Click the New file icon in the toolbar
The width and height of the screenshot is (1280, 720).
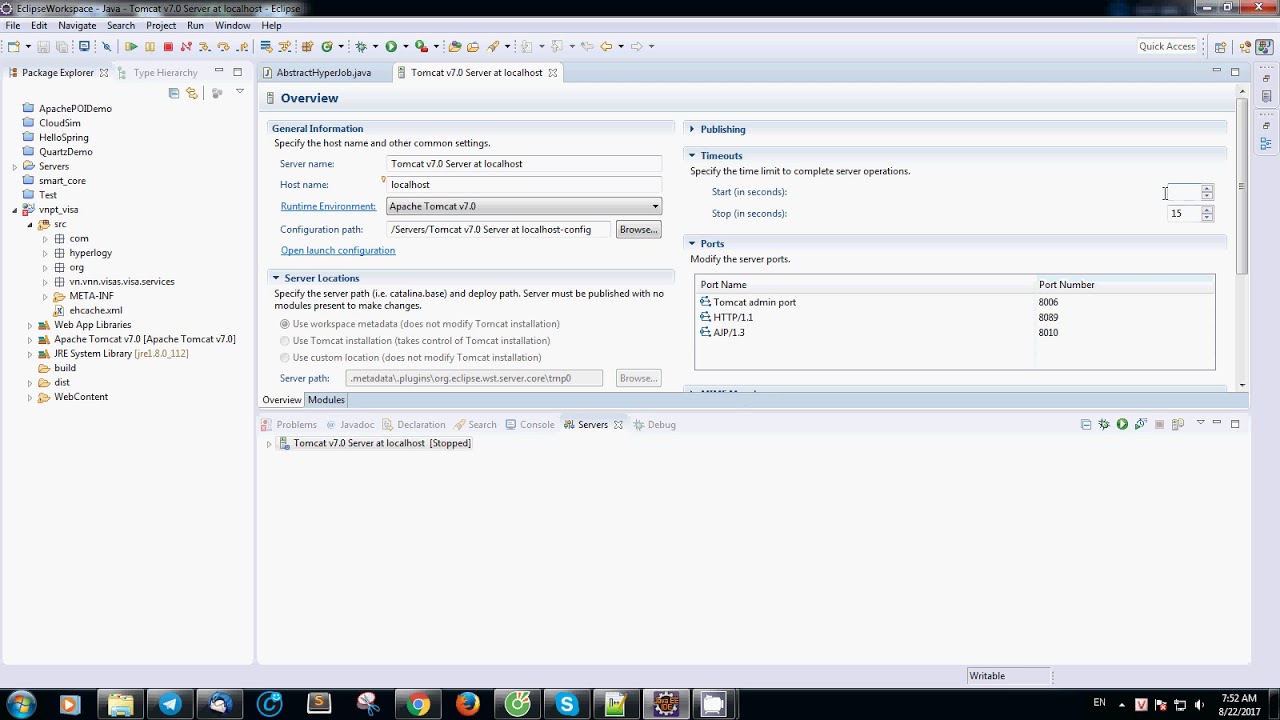tap(13, 46)
